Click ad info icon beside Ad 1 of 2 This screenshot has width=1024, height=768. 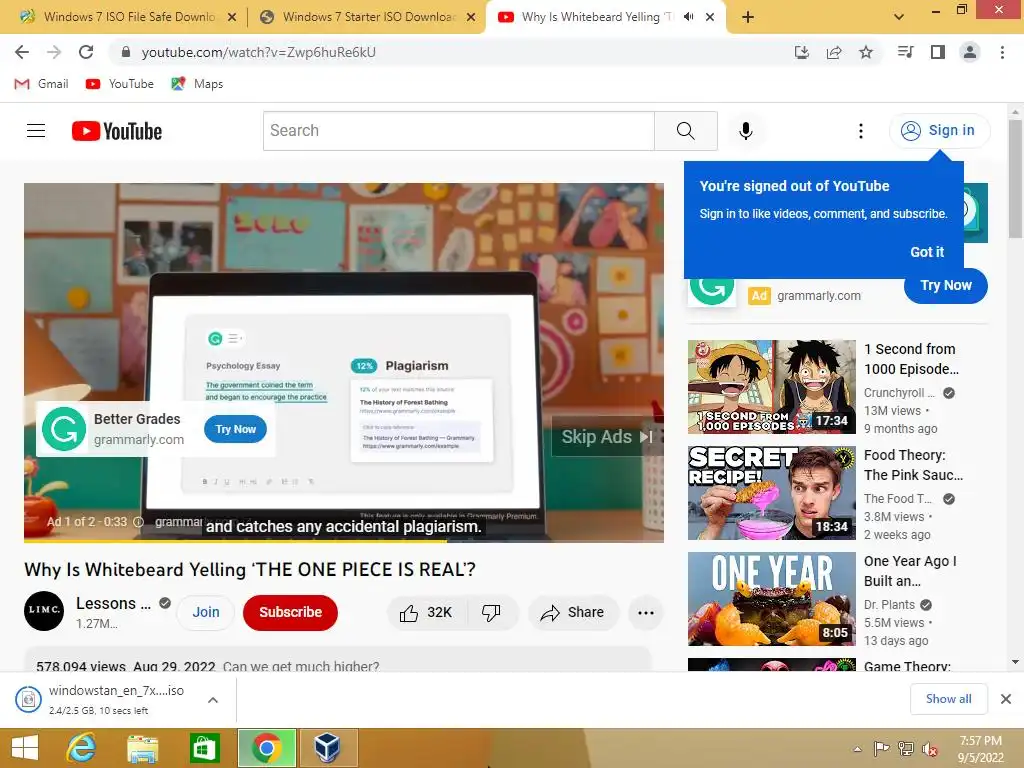tap(138, 522)
